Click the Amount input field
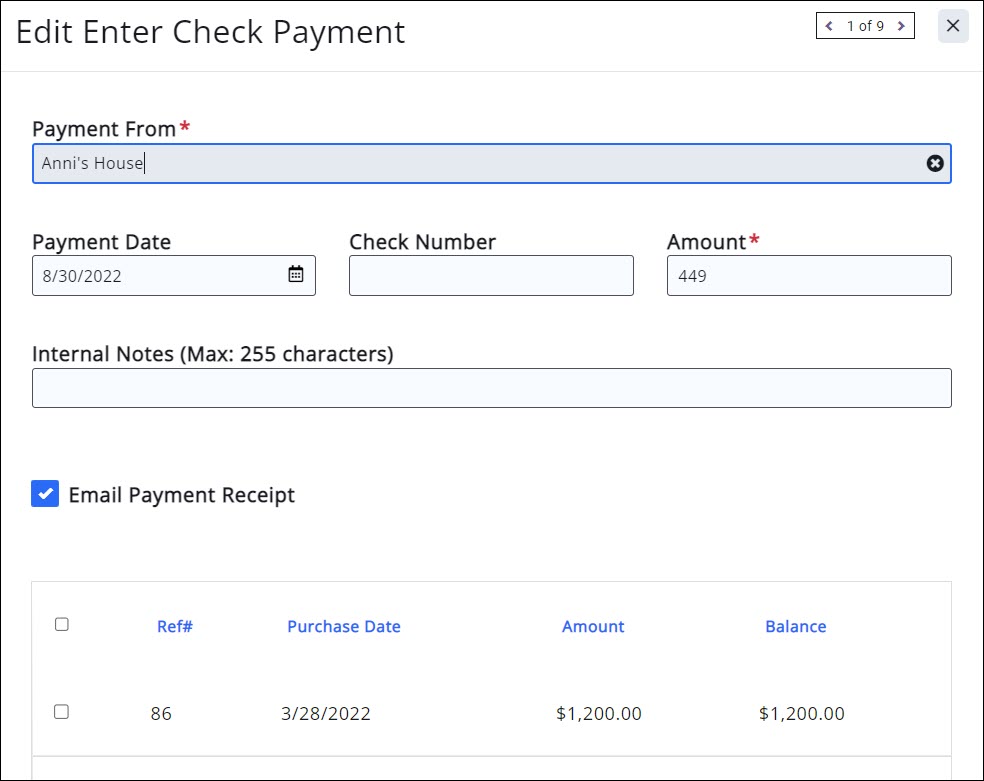This screenshot has width=984, height=781. coord(808,275)
